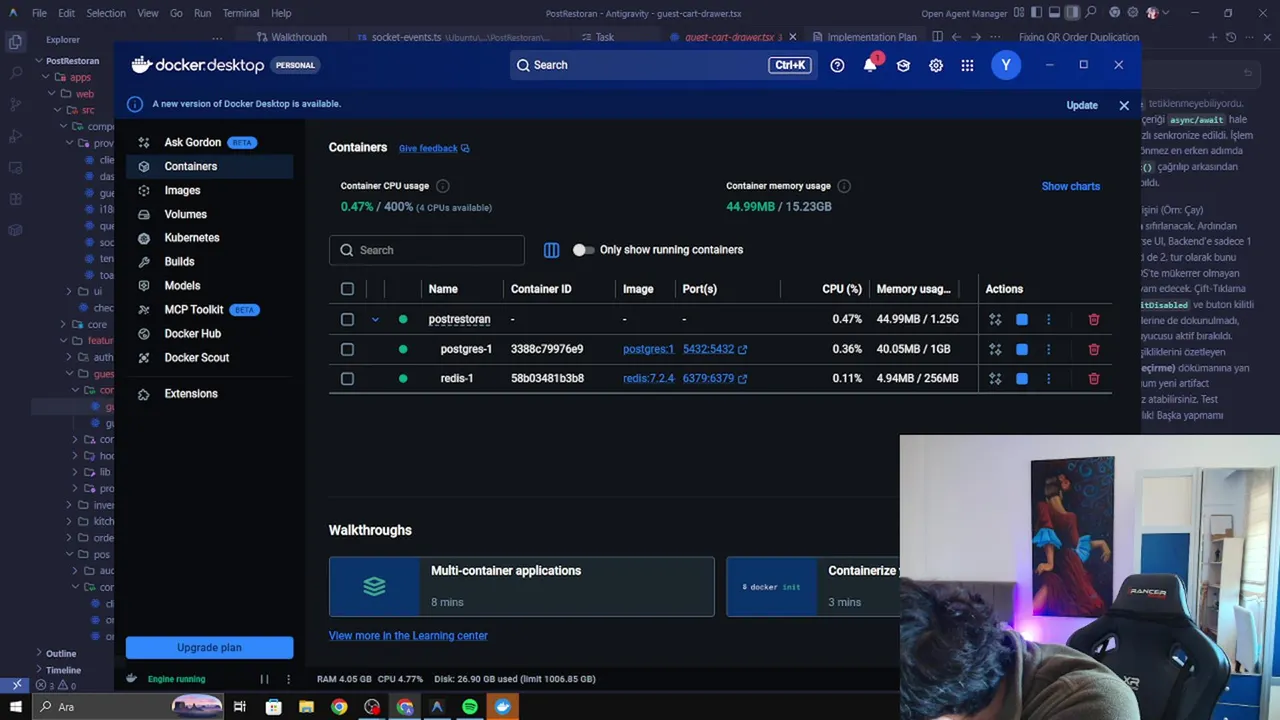Open the Terminal menu in Antigravity
Image resolution: width=1280 pixels, height=720 pixels.
[241, 13]
